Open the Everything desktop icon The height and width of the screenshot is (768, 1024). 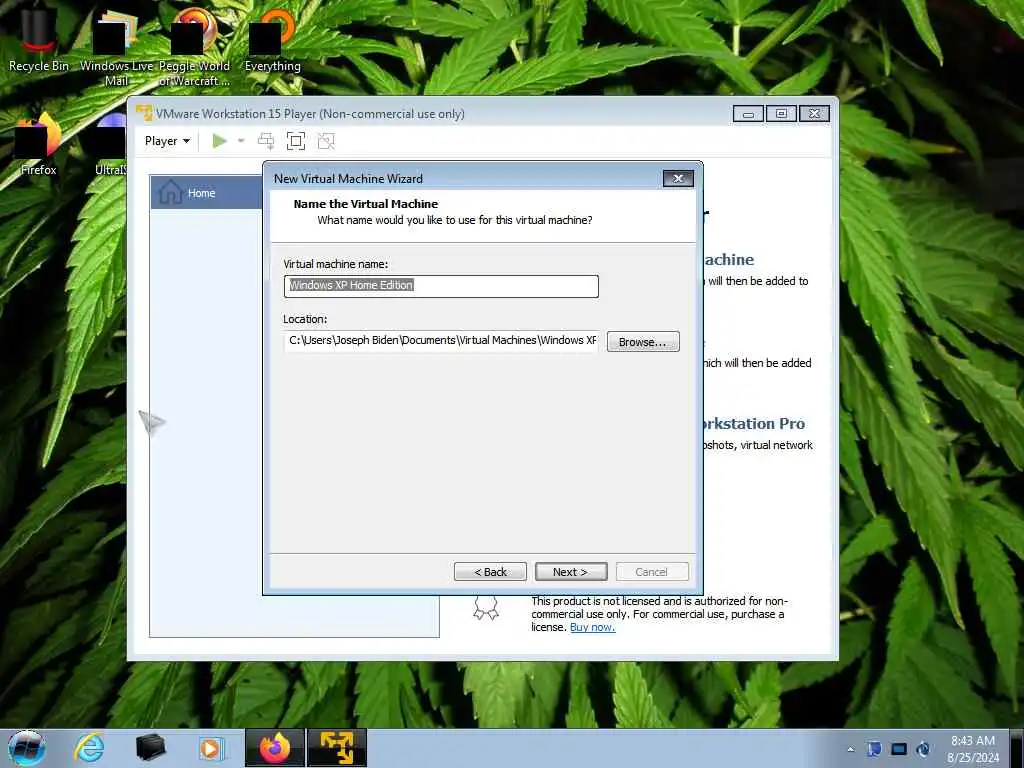272,39
